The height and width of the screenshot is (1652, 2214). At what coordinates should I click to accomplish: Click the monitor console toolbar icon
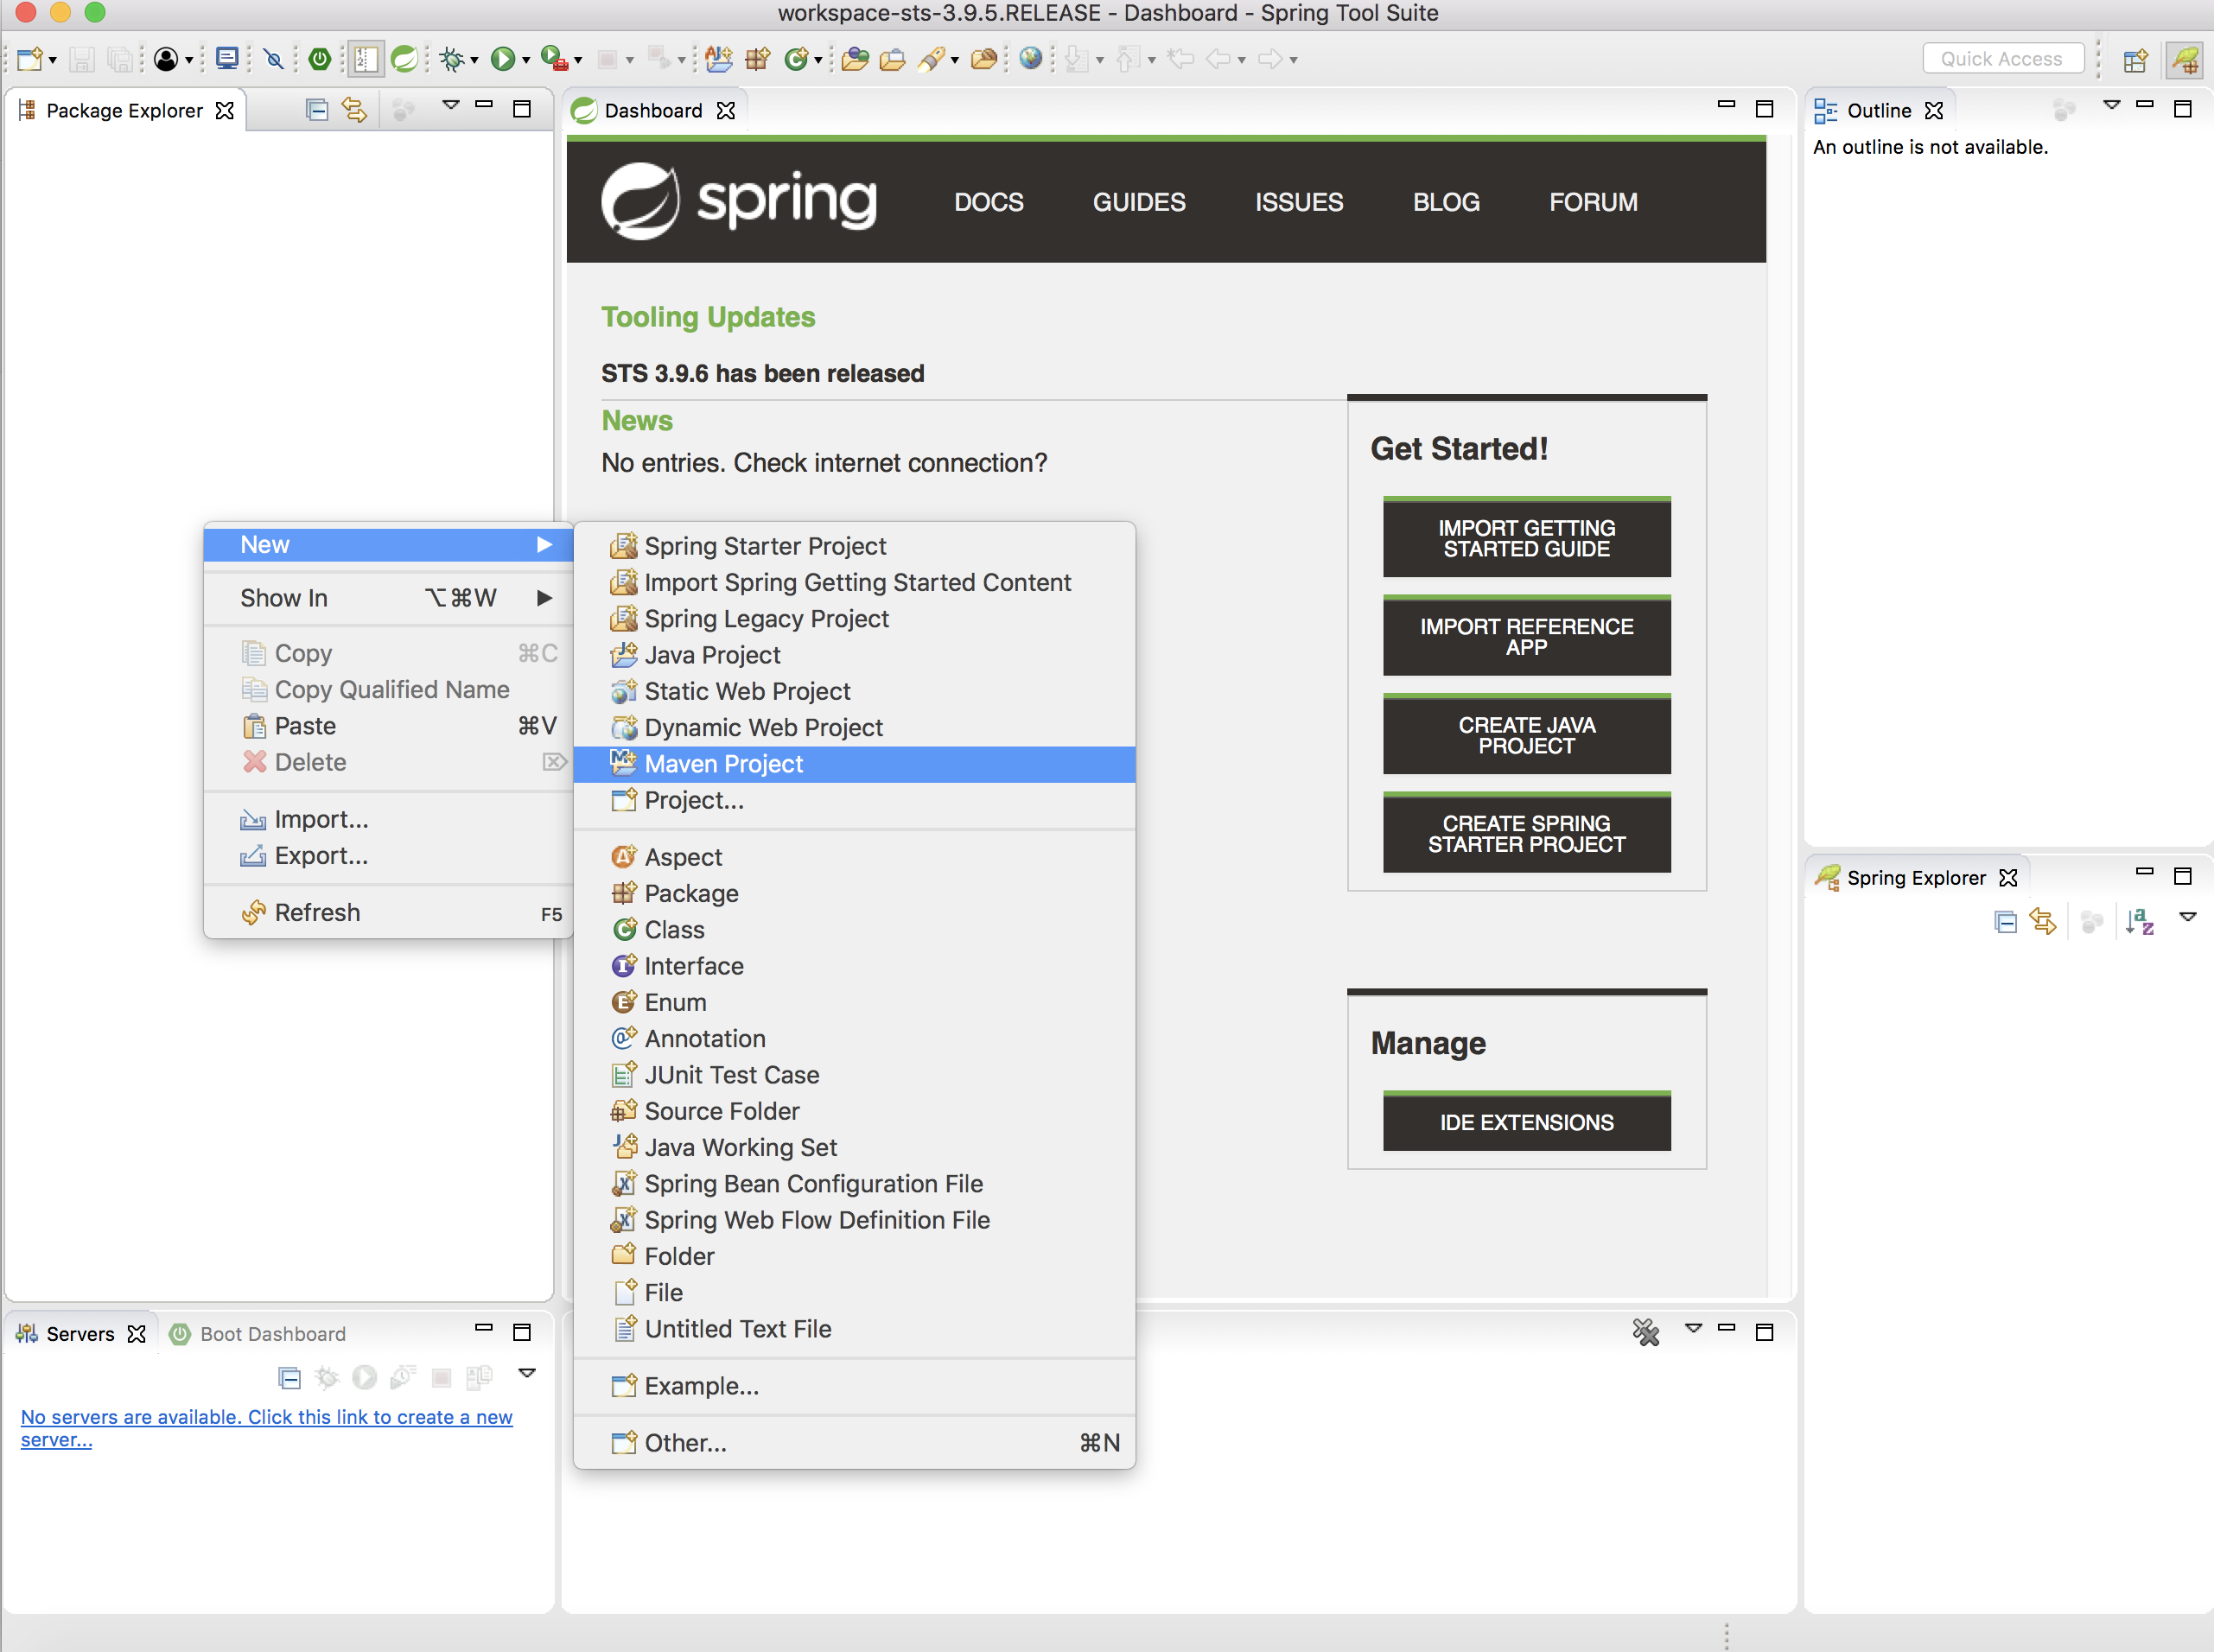tap(227, 59)
